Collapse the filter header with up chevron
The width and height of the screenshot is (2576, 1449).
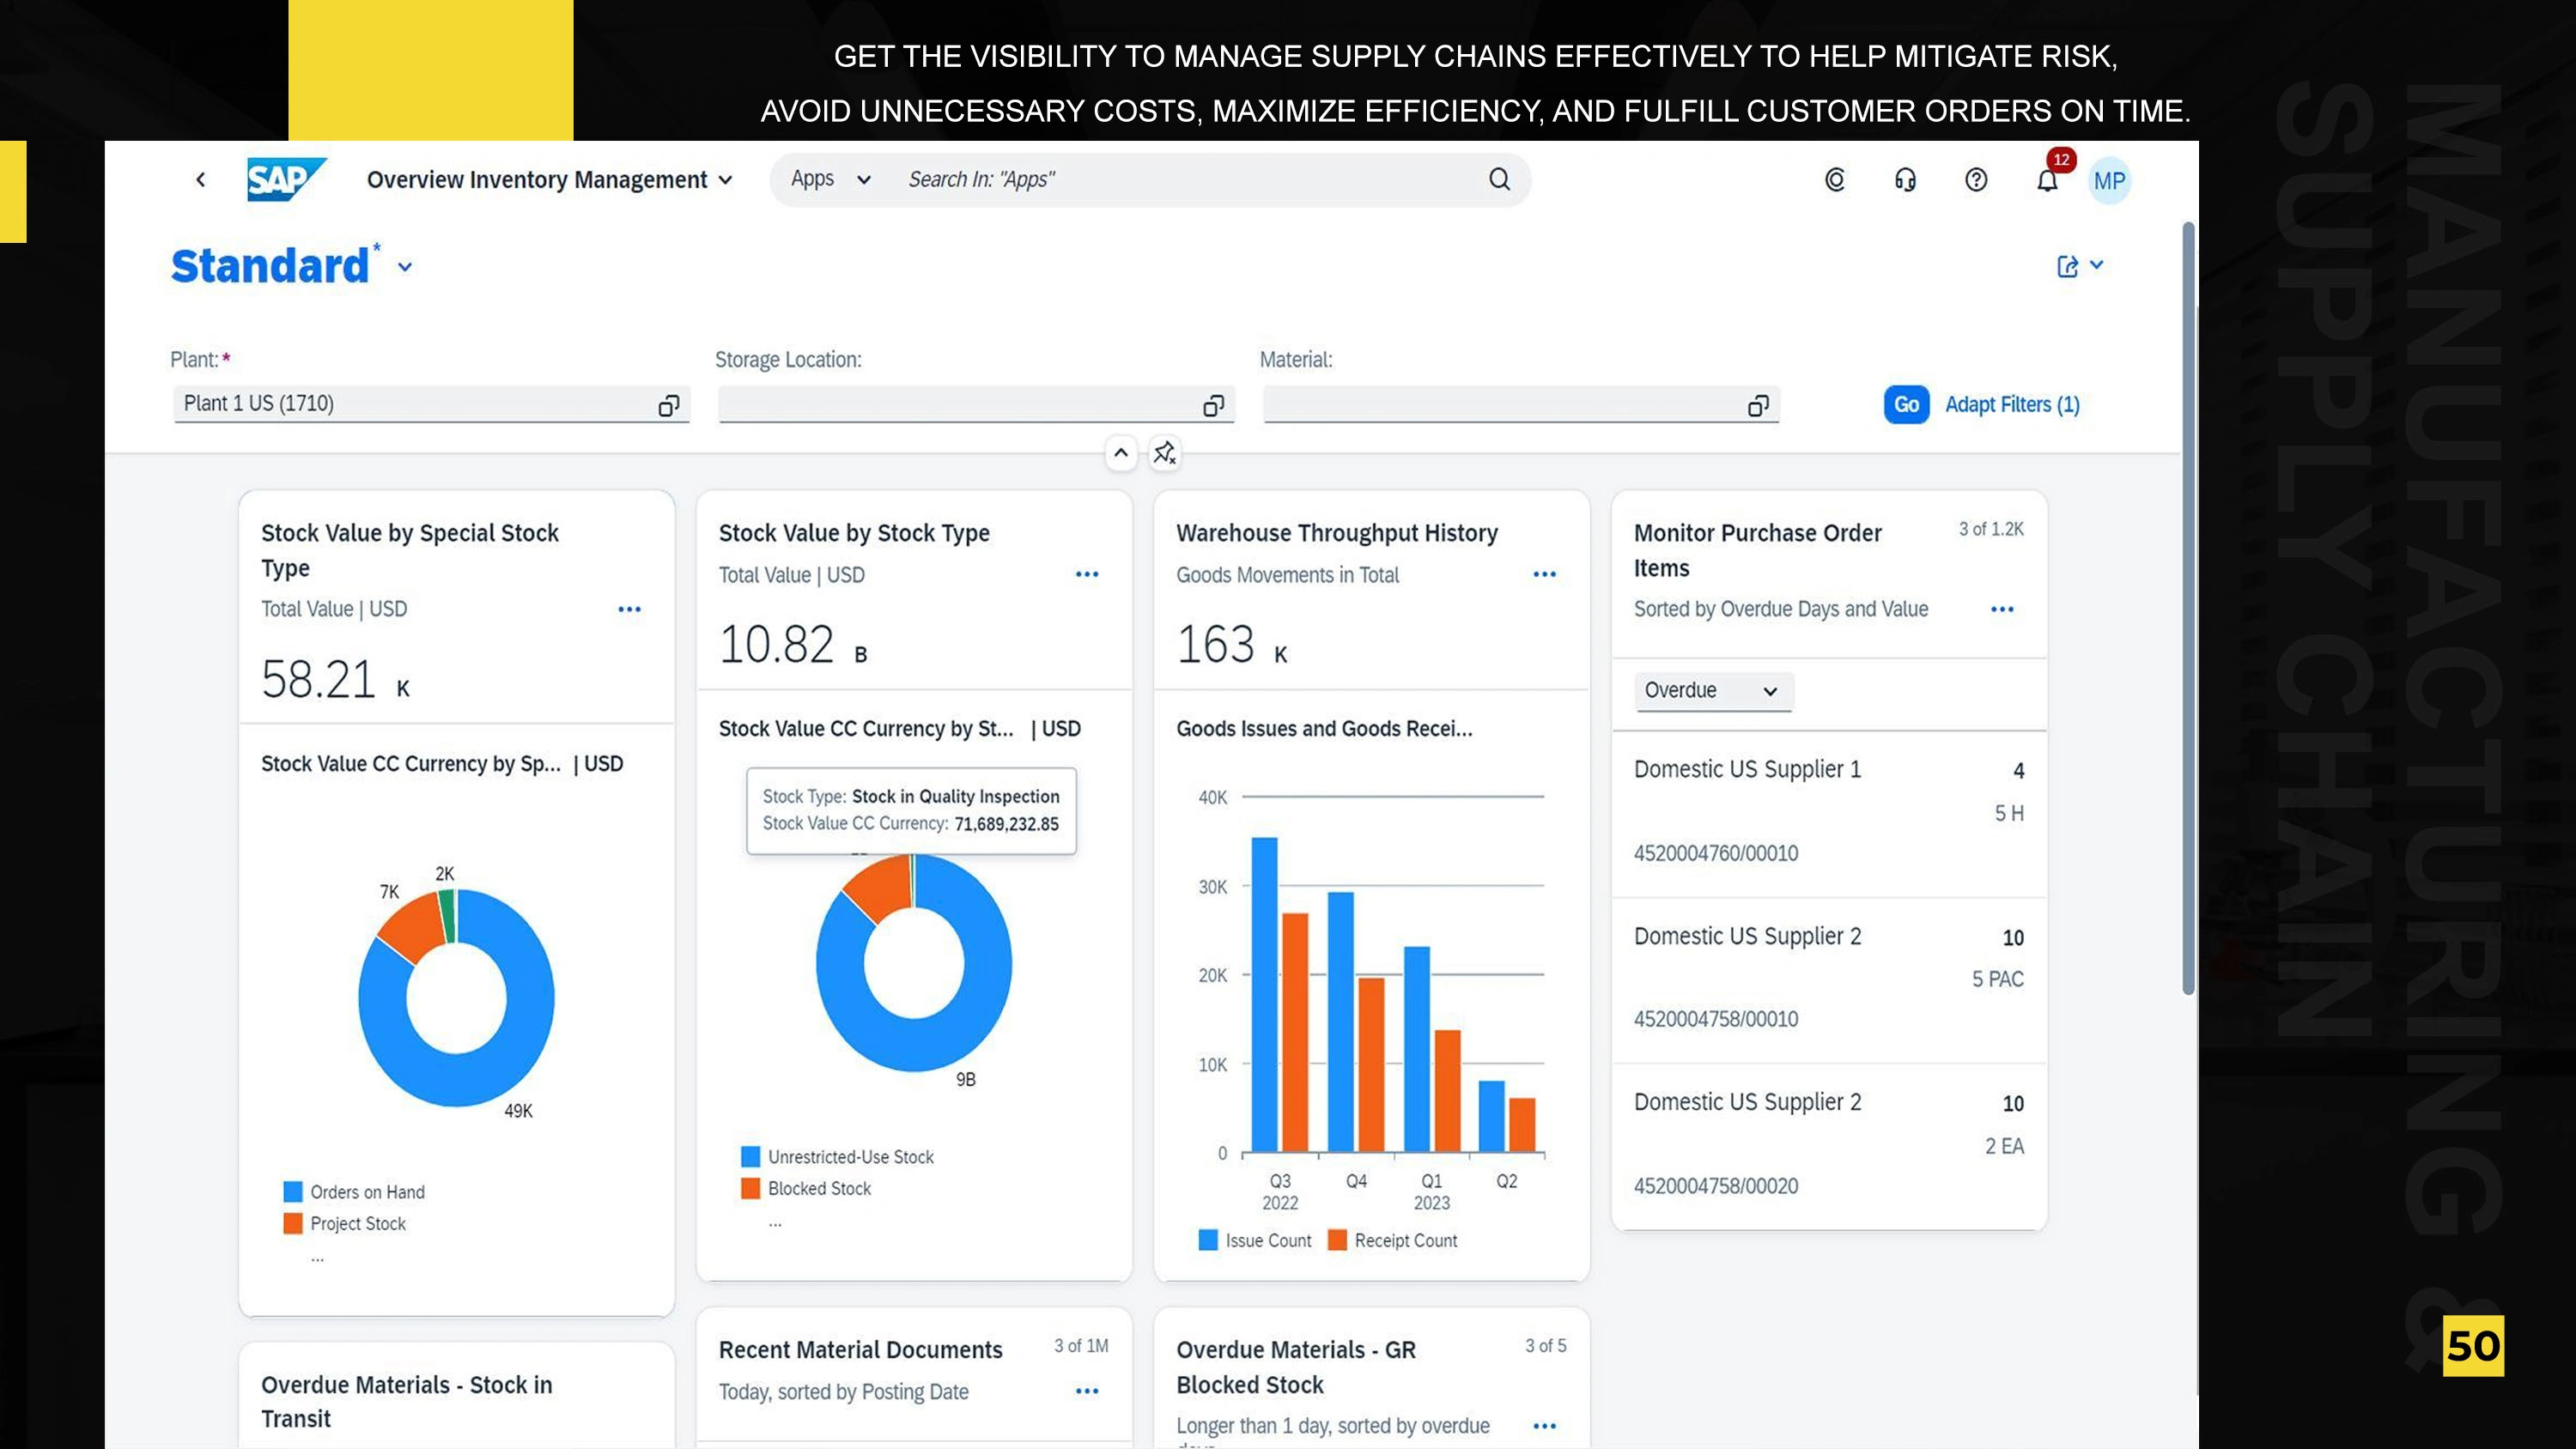pyautogui.click(x=1121, y=453)
